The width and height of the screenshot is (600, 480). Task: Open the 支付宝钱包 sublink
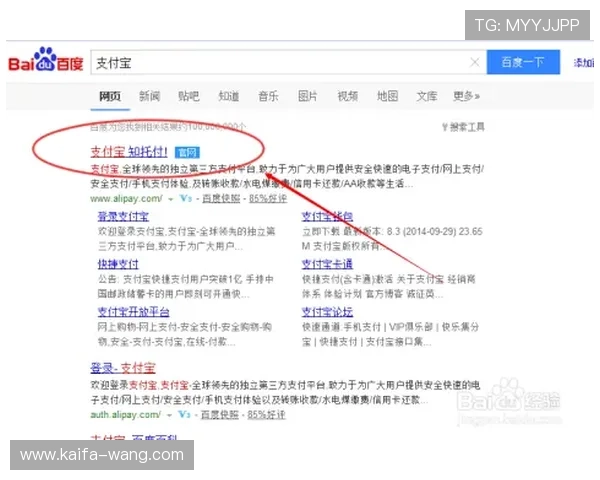point(327,217)
